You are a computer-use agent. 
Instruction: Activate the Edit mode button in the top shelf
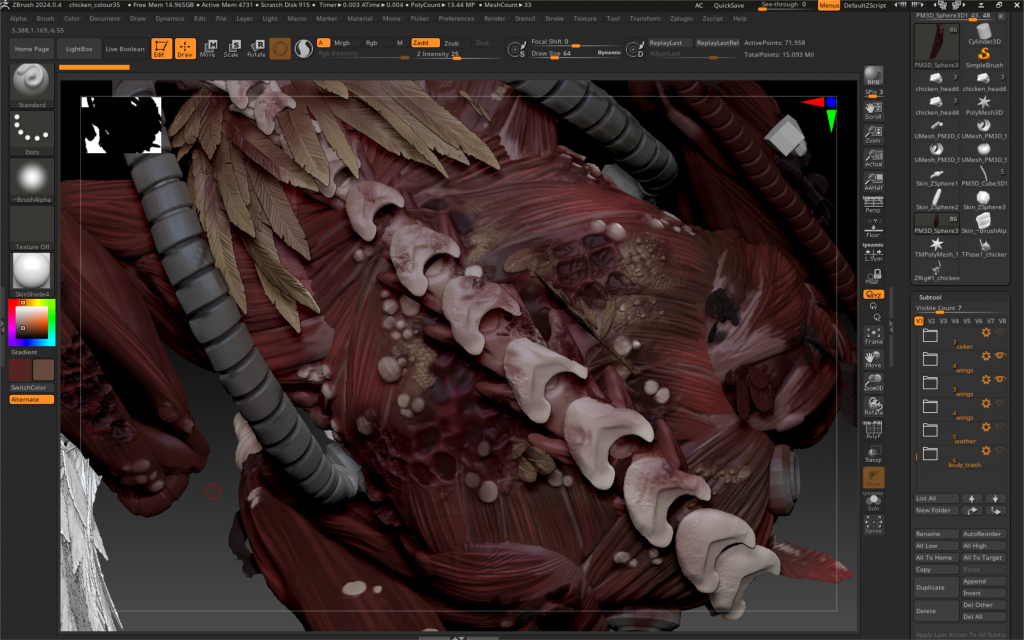click(161, 48)
